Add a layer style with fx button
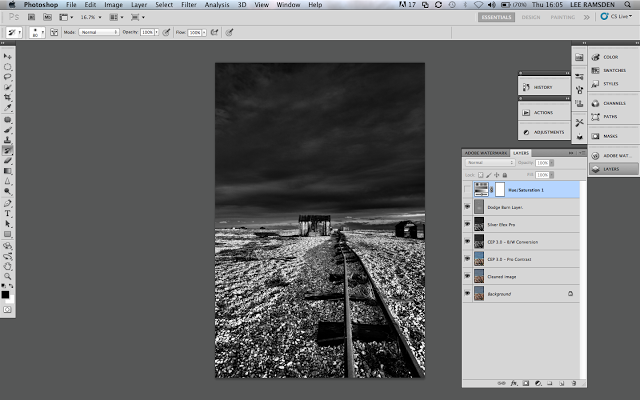Image resolution: width=640 pixels, height=400 pixels. click(514, 383)
